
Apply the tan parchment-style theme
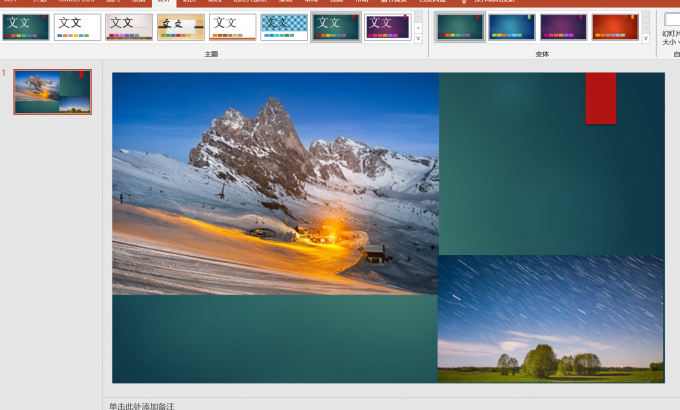[181, 27]
